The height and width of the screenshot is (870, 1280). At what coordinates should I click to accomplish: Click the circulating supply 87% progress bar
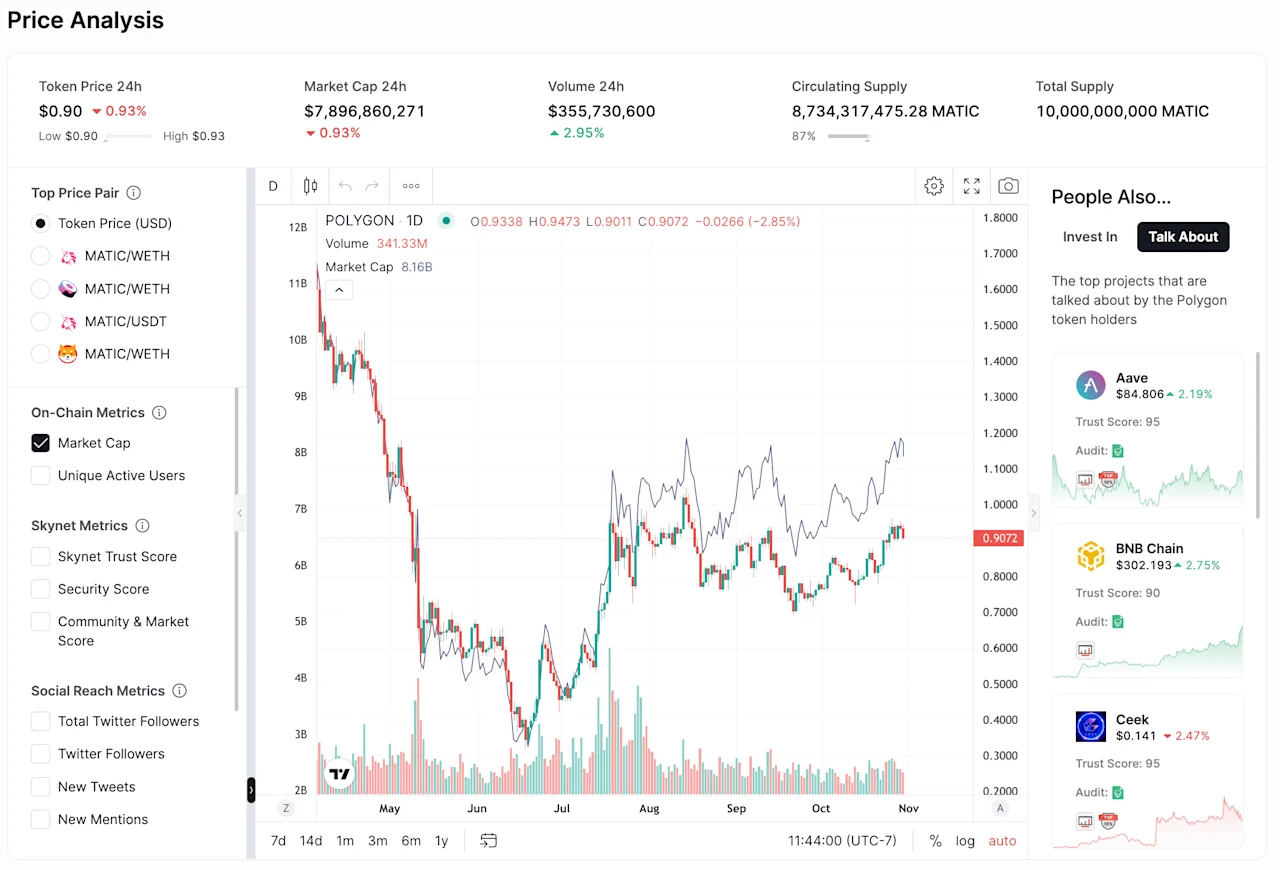(x=850, y=136)
